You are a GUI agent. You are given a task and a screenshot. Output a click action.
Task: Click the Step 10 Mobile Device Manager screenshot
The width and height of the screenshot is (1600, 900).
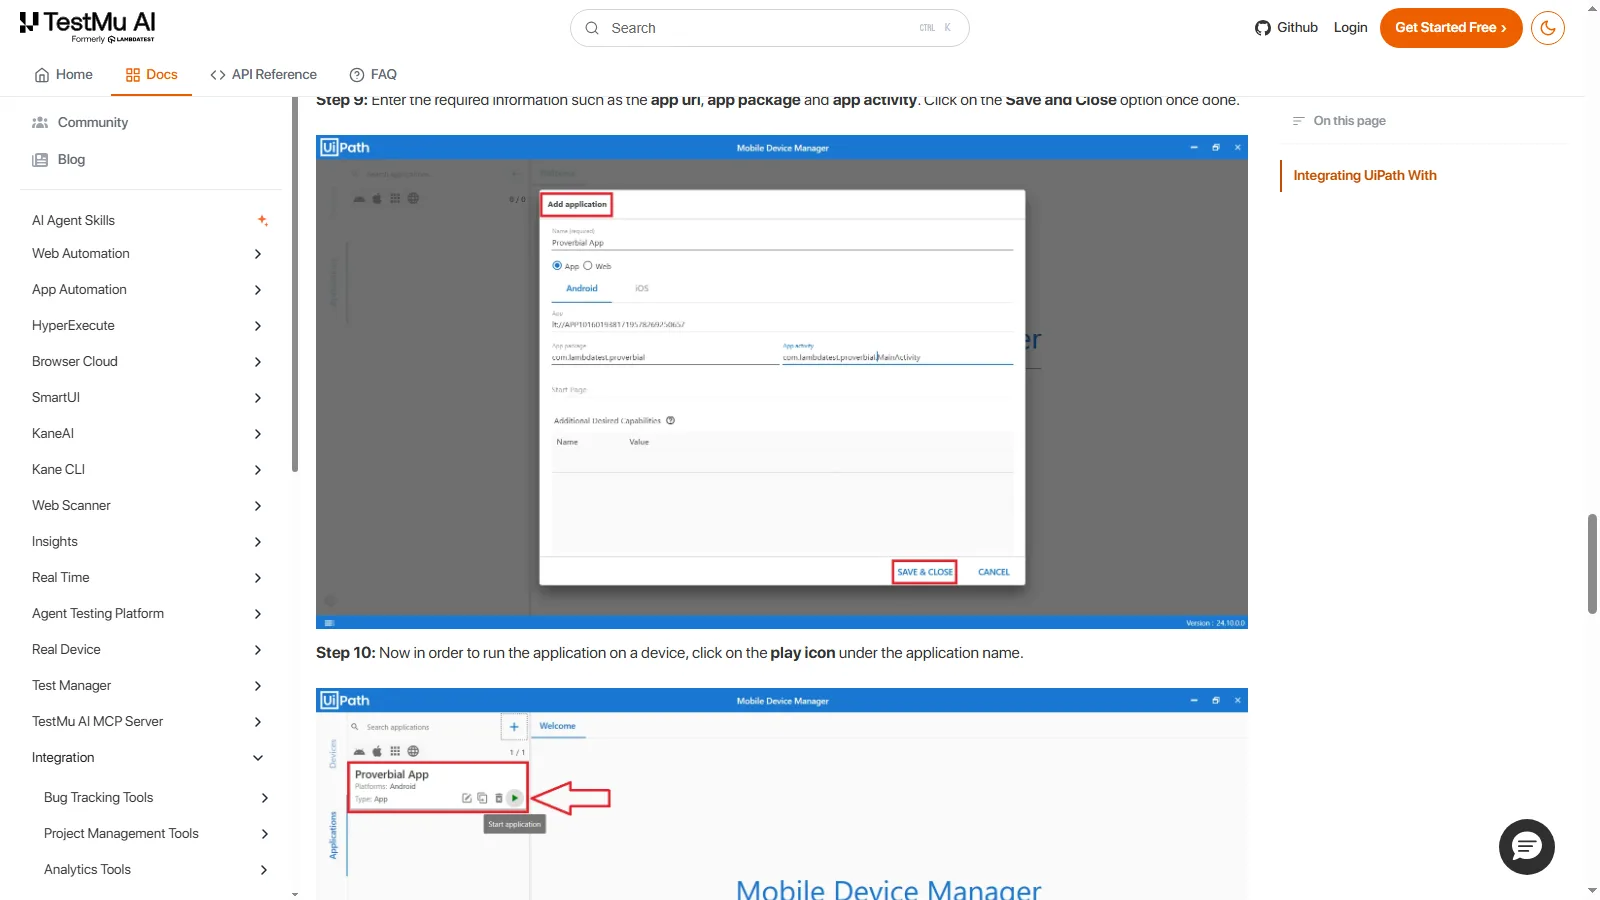[x=782, y=794]
